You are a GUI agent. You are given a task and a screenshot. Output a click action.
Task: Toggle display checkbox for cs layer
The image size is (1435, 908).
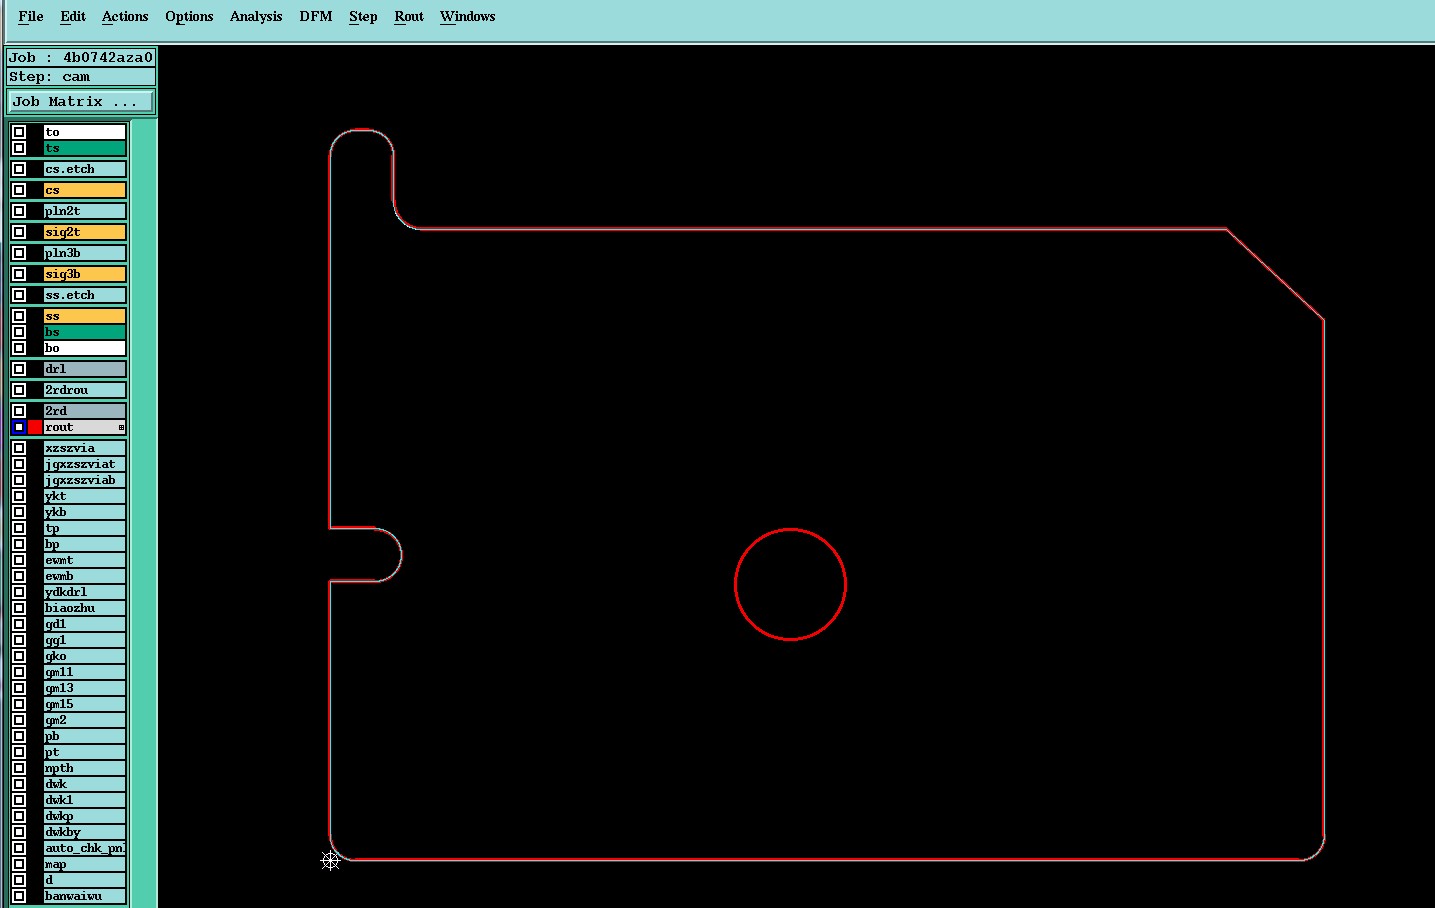(19, 190)
